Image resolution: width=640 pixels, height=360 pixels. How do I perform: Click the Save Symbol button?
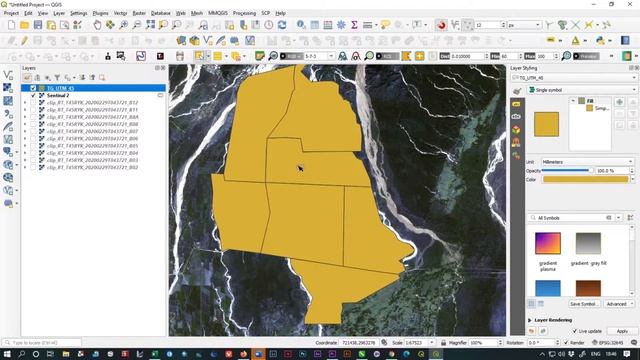(584, 304)
